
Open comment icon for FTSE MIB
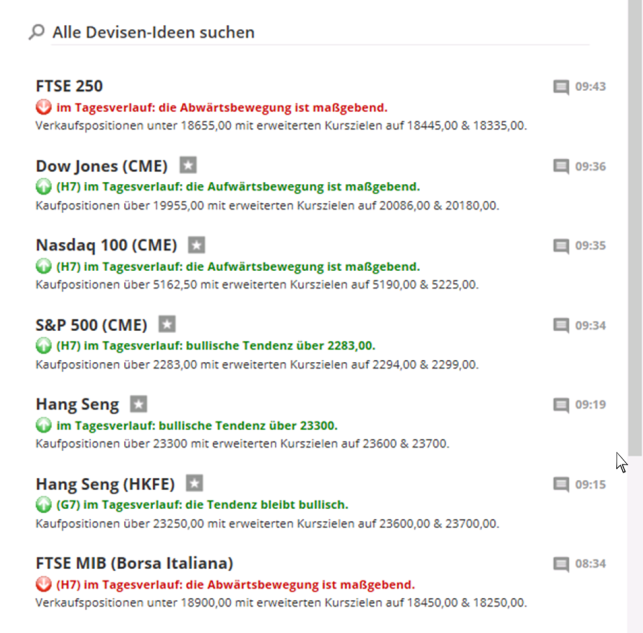point(561,564)
